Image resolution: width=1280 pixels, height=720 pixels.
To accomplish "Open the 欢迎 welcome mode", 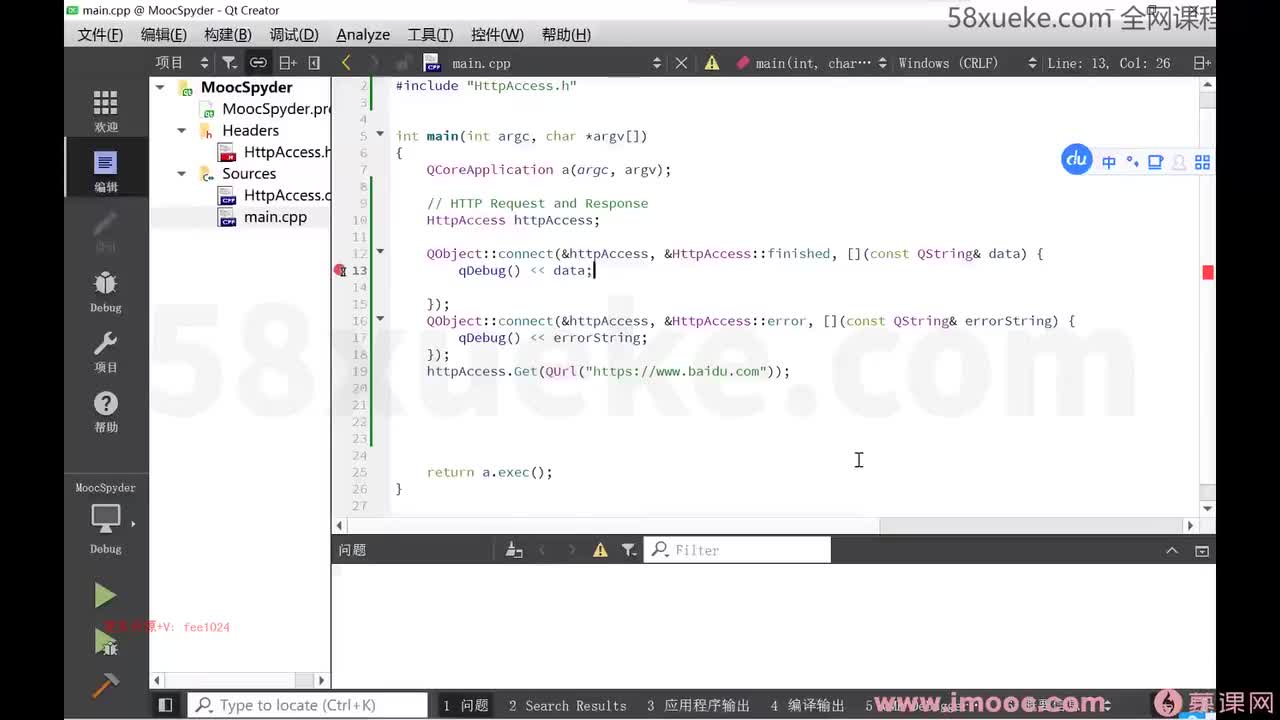I will (106, 111).
